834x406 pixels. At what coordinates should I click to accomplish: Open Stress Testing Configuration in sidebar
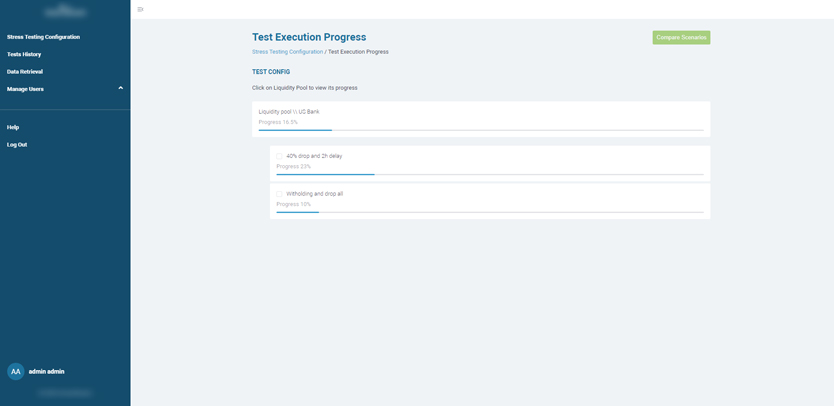tap(43, 37)
